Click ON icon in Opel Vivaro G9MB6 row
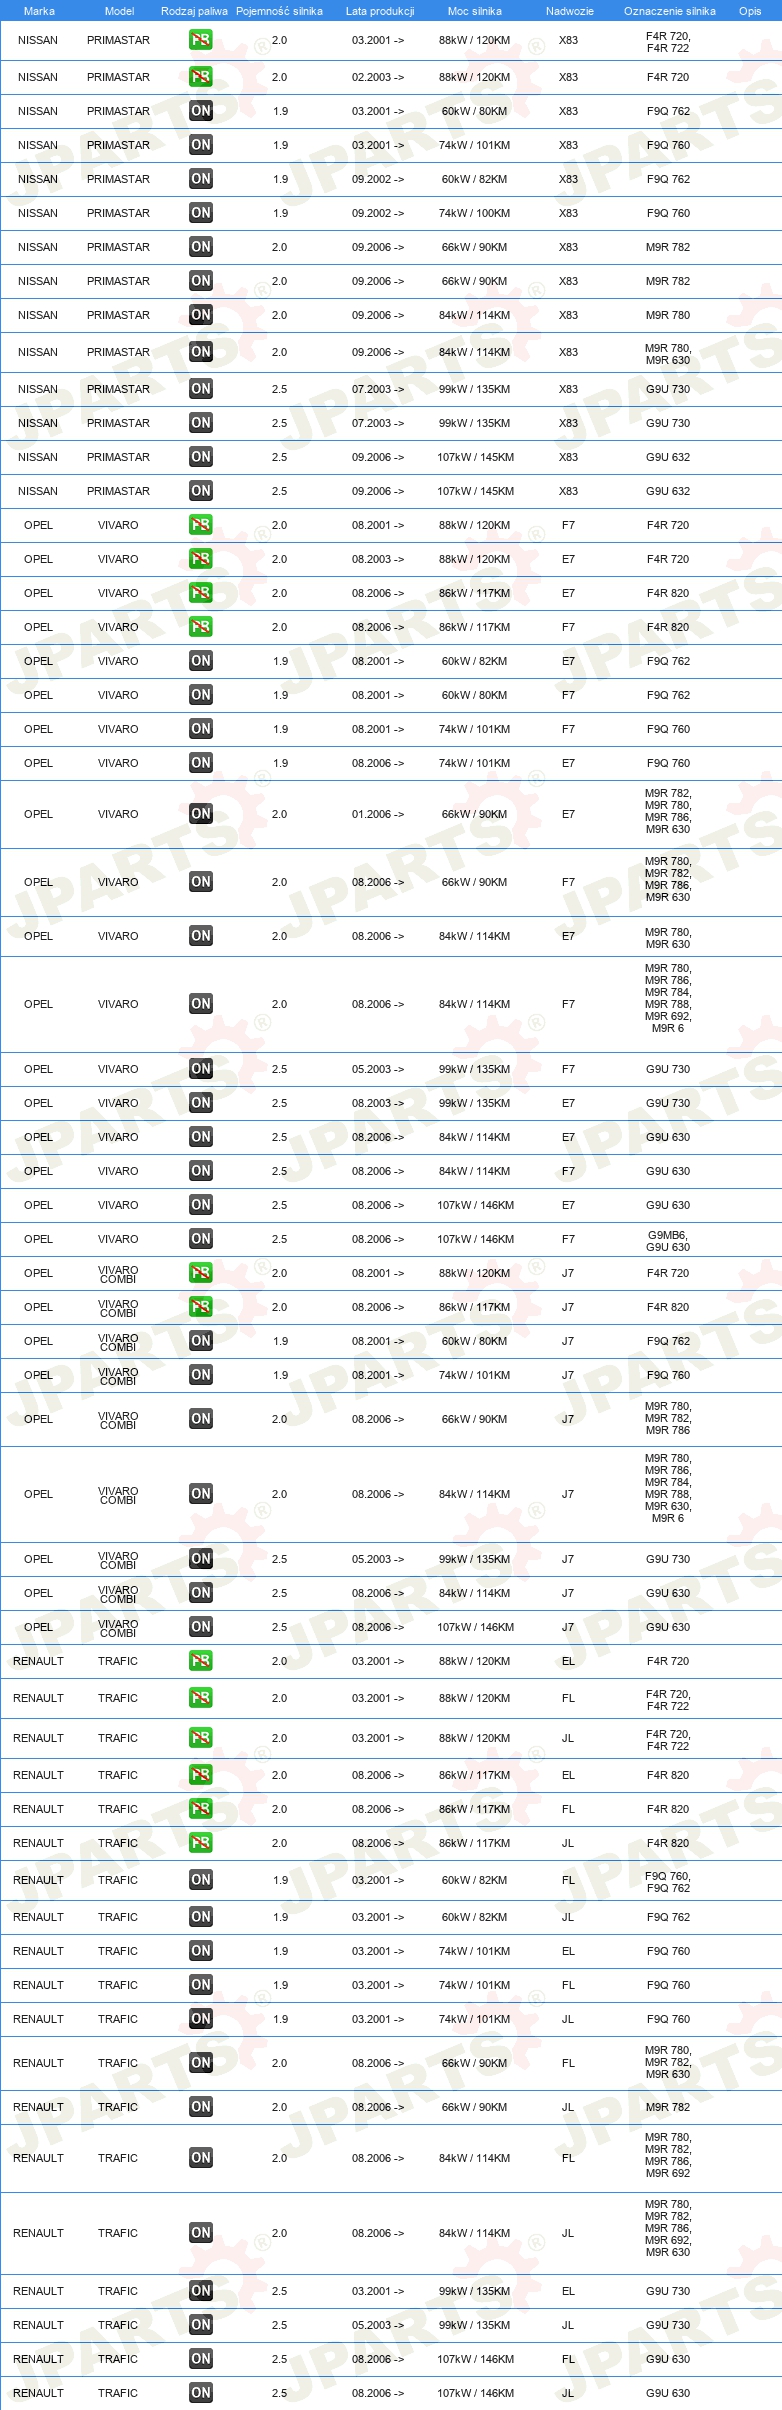The image size is (782, 2410). click(201, 1239)
